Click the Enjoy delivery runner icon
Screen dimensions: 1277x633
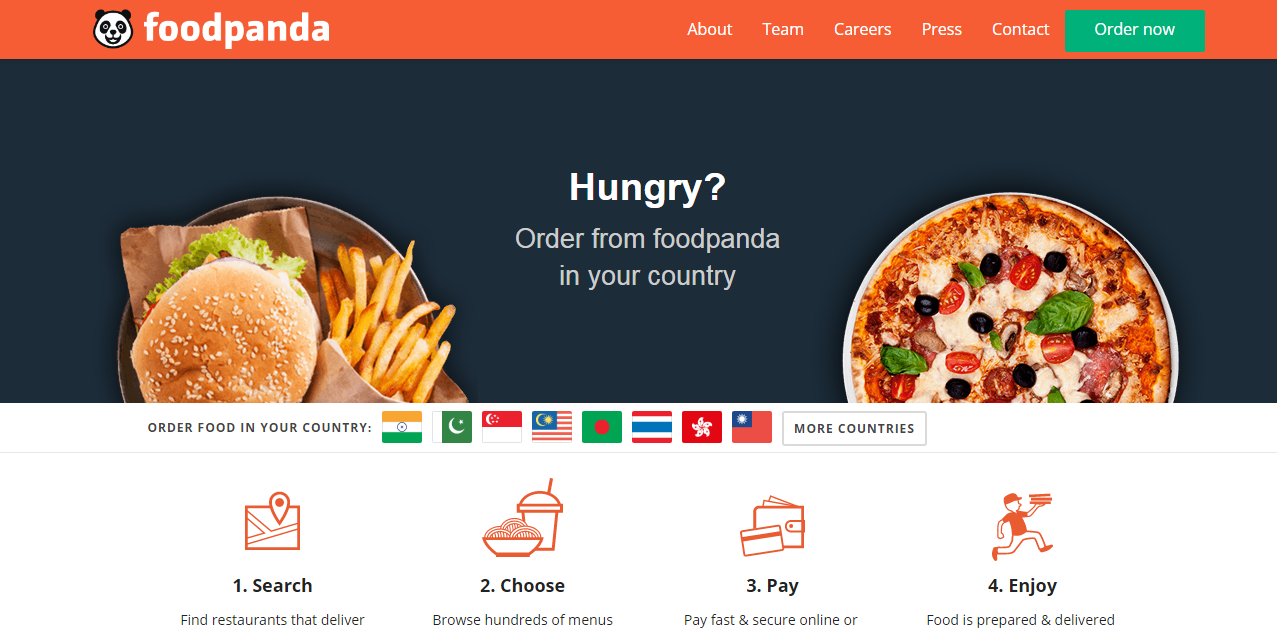[1021, 526]
